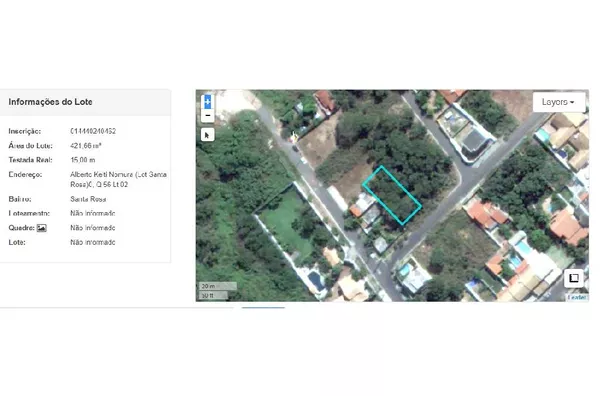Select lot area value 421,66 m²
The height and width of the screenshot is (396, 600).
(x=86, y=145)
